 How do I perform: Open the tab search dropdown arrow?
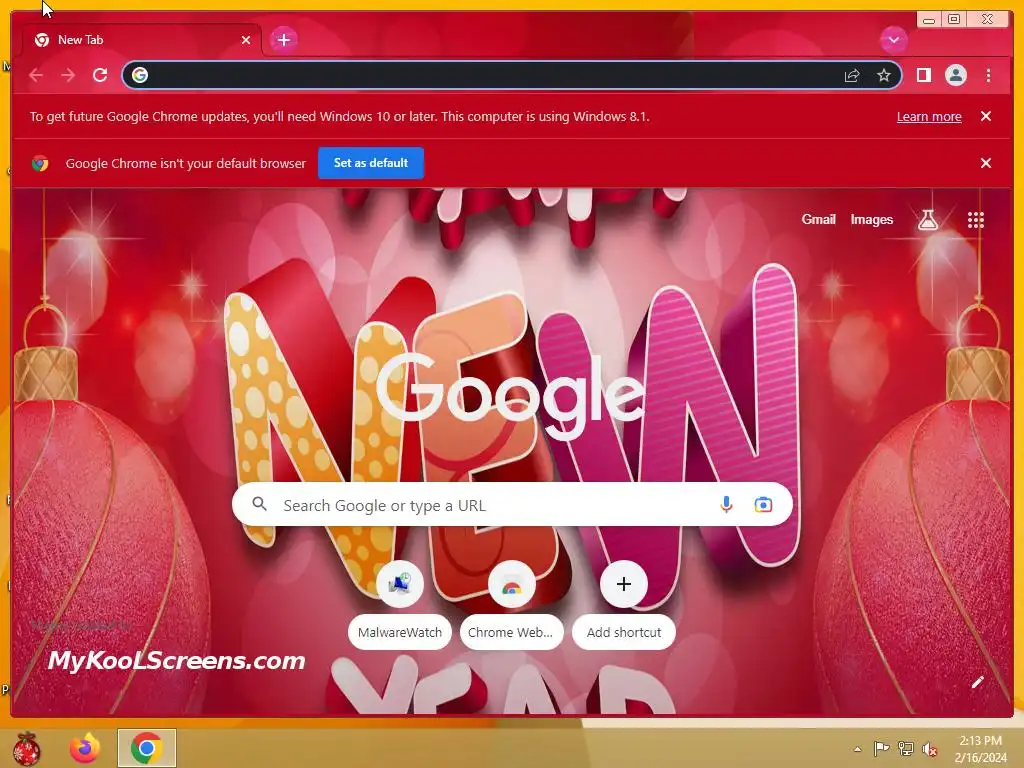point(893,40)
